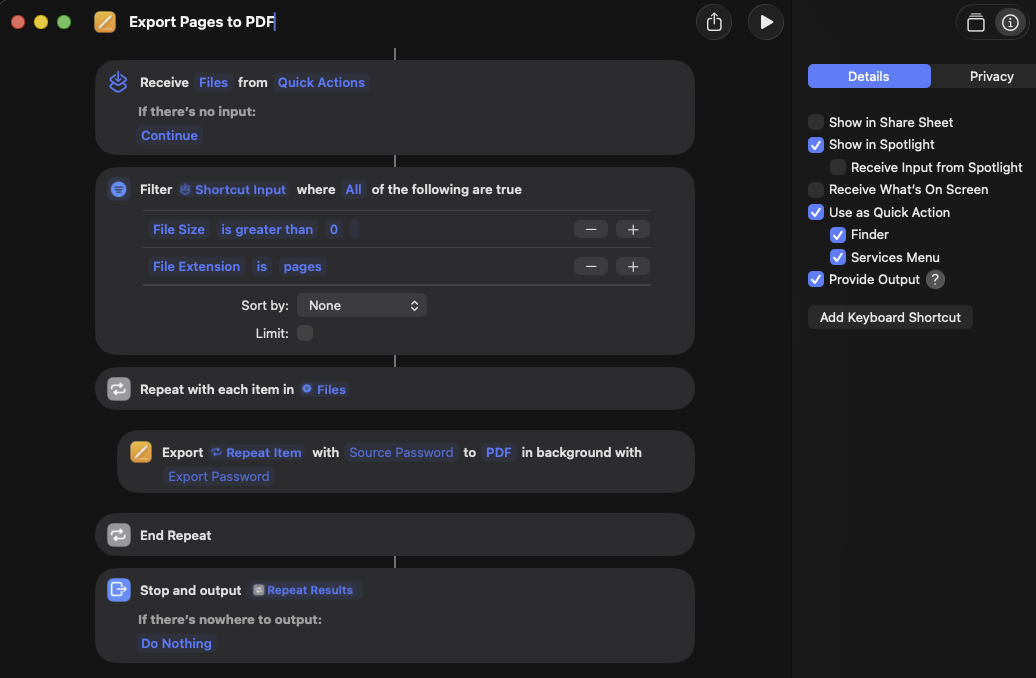Enable the Limit checkbox in Filter
Viewport: 1036px width, 678px height.
point(305,333)
